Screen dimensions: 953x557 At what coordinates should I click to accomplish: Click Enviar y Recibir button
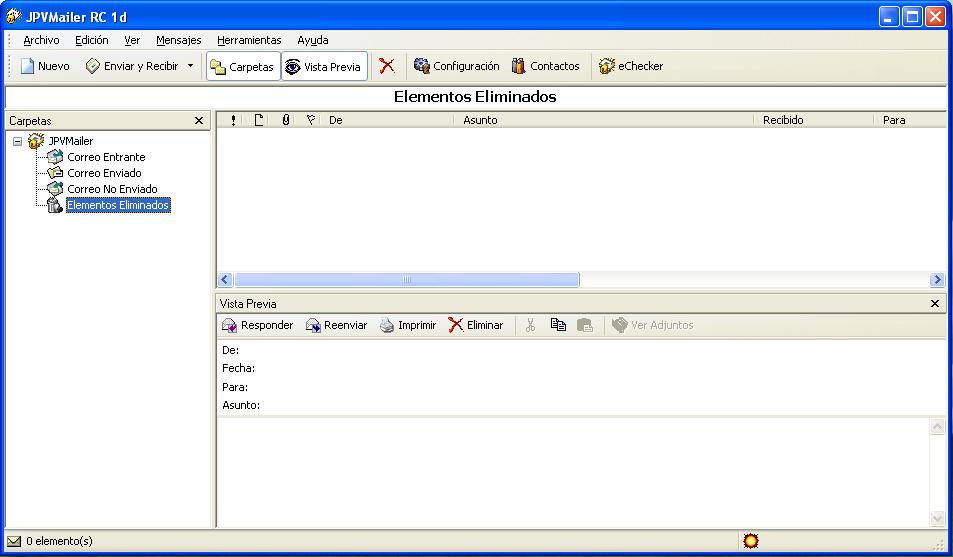(x=132, y=66)
